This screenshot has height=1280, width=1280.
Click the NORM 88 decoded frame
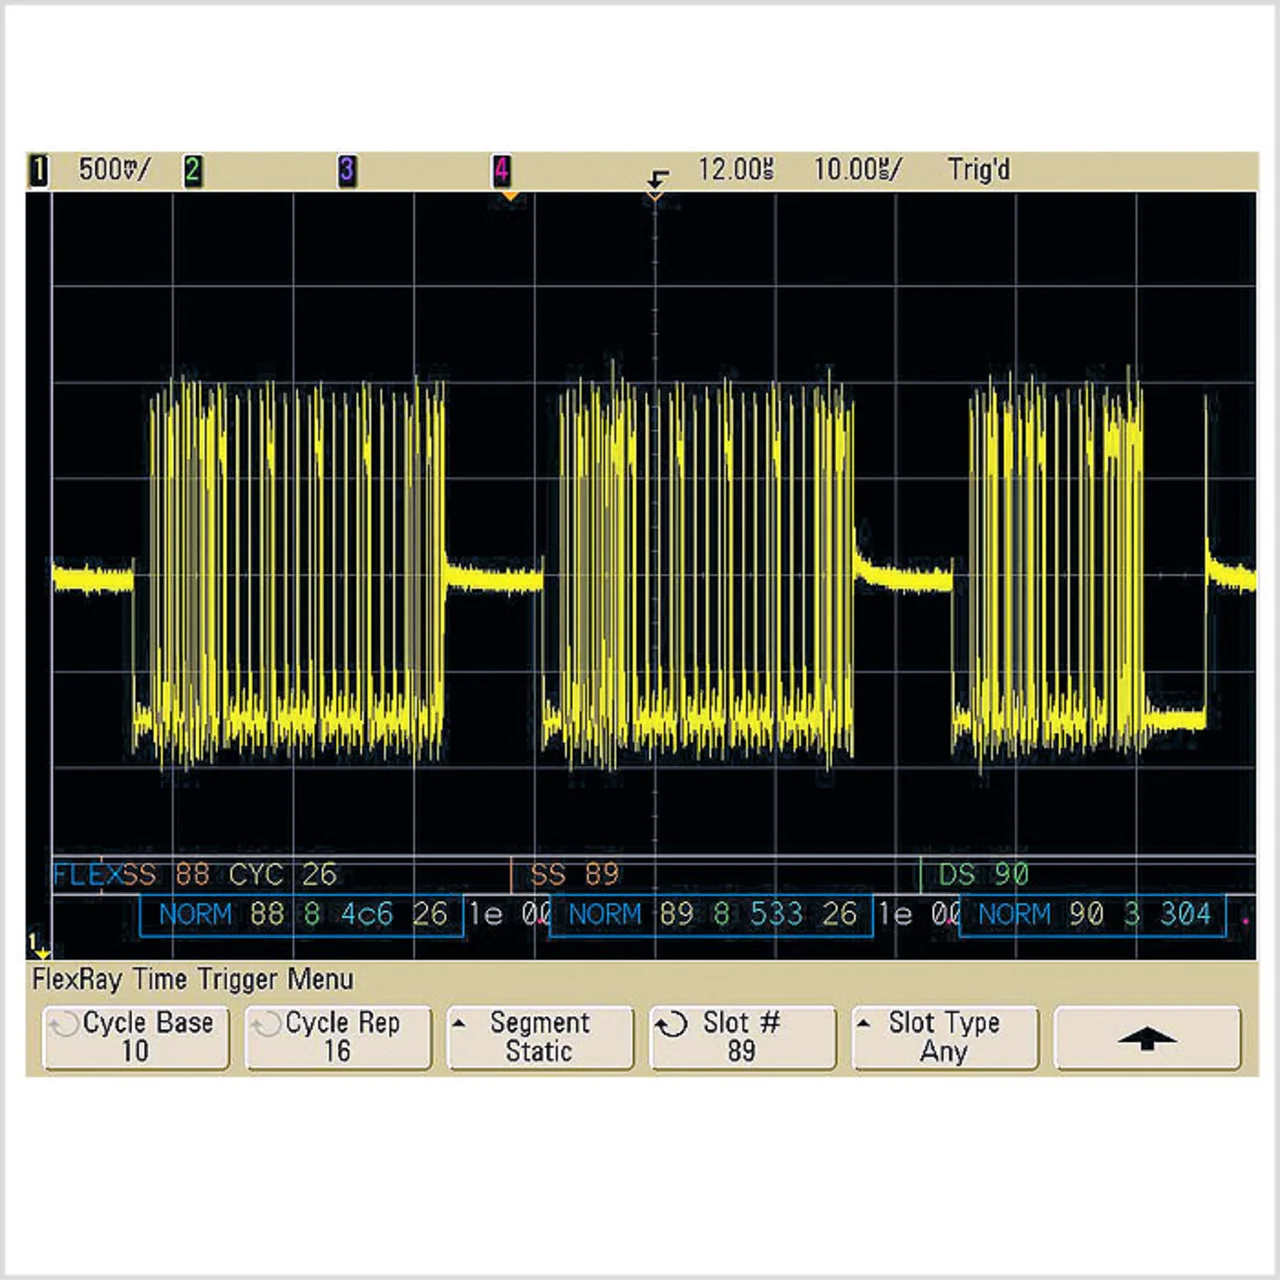pos(301,915)
